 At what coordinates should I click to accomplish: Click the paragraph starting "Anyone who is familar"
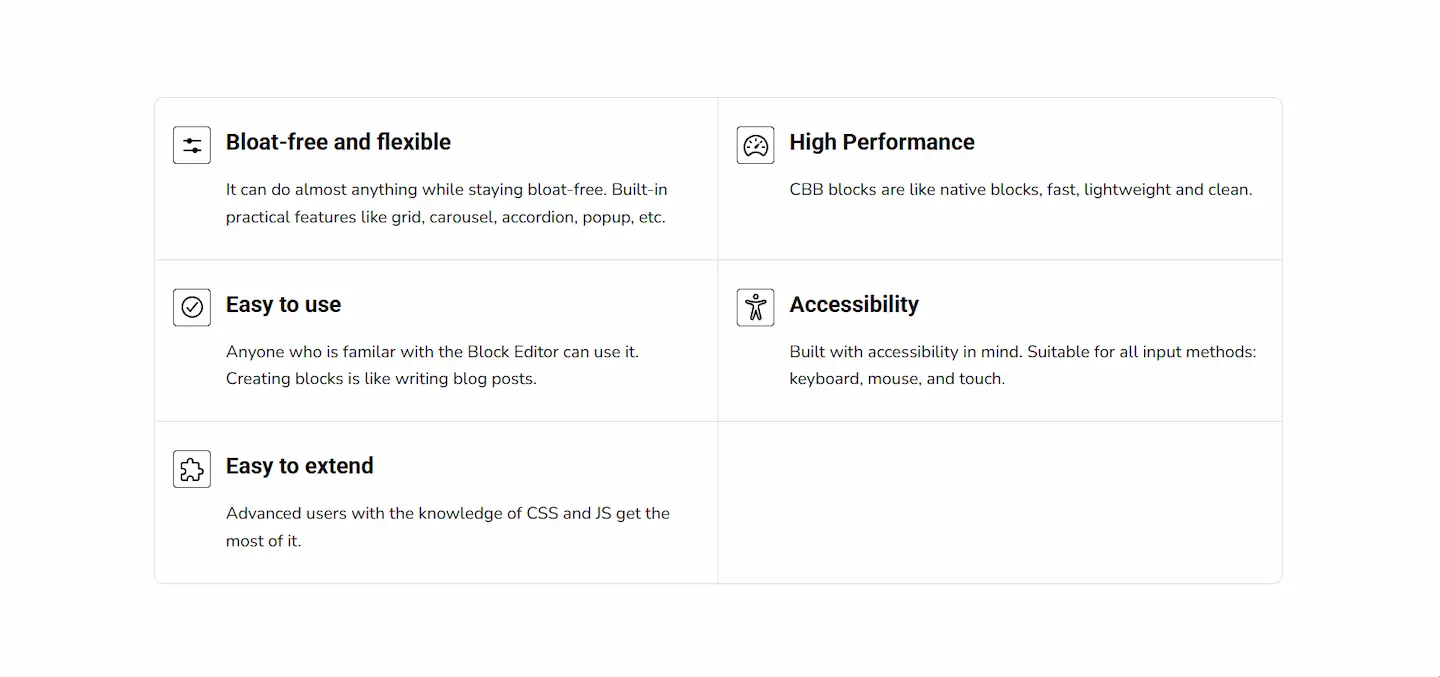[x=432, y=365]
